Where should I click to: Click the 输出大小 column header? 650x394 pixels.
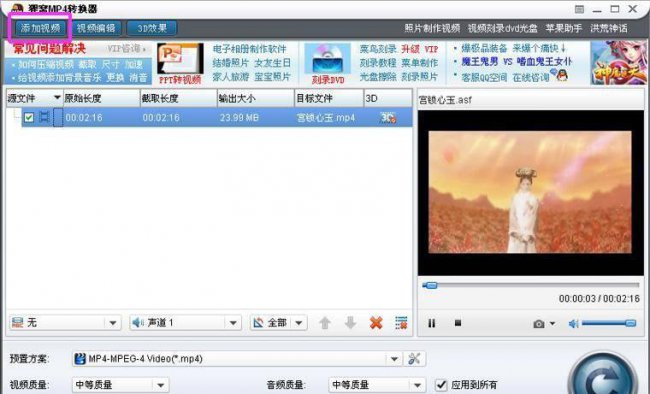tap(255, 98)
